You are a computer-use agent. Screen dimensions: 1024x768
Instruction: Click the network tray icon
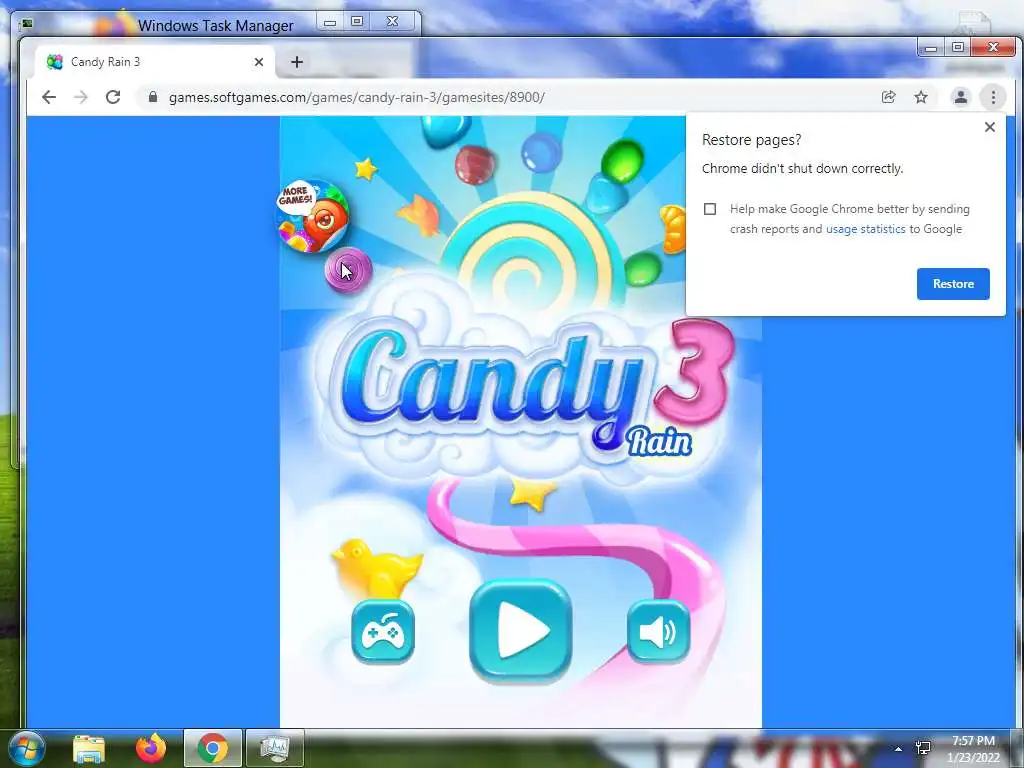[923, 748]
